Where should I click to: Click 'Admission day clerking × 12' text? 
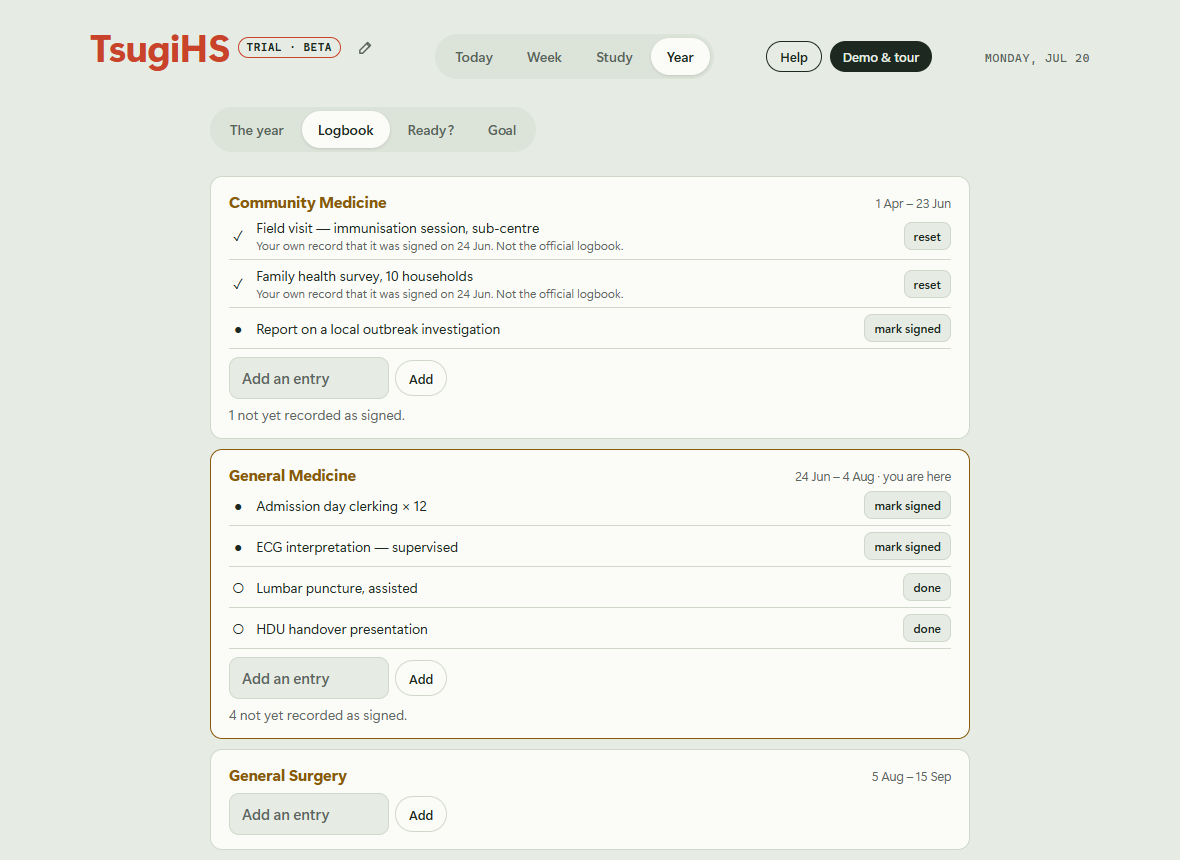(x=342, y=506)
